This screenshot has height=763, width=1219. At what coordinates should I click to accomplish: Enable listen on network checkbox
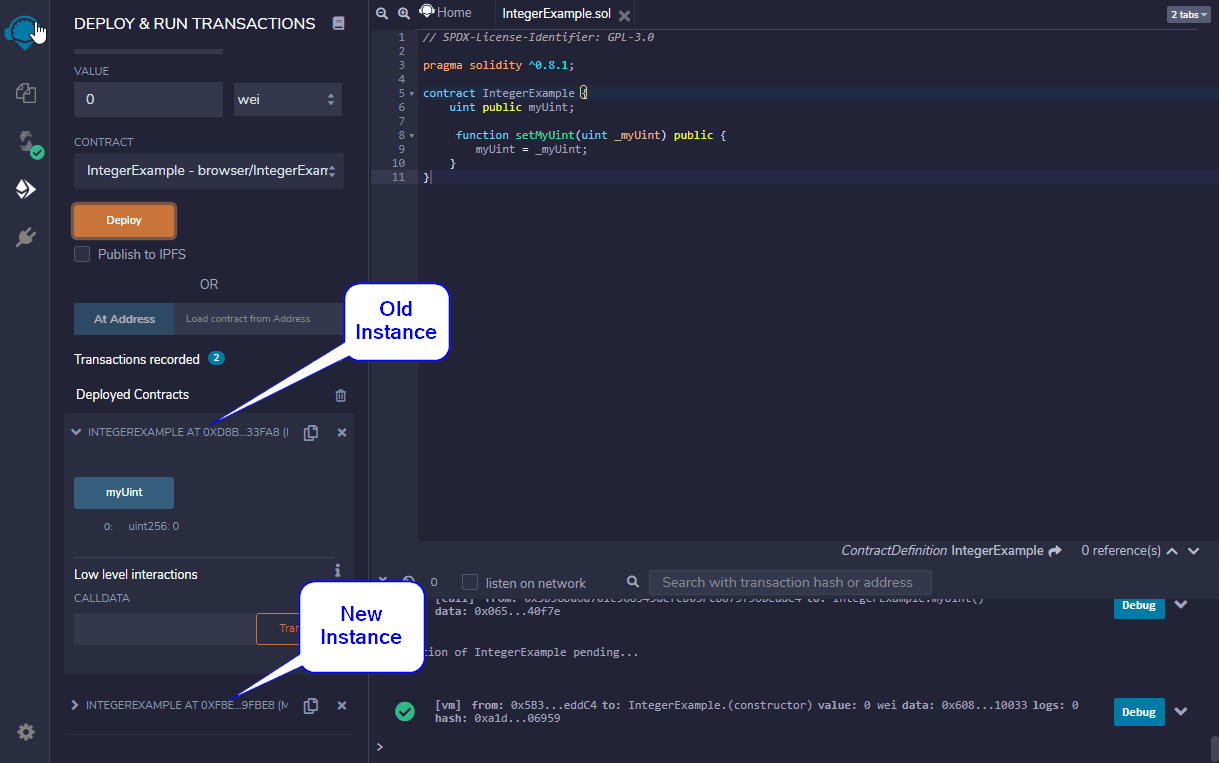[x=469, y=582]
